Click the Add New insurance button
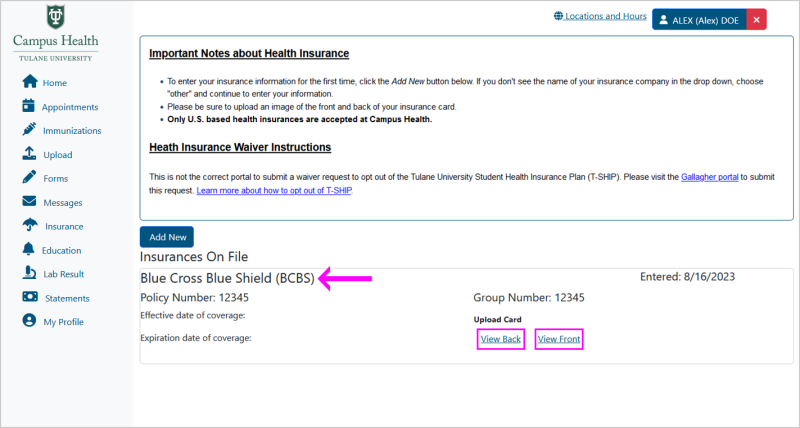The image size is (800, 428). [x=167, y=237]
